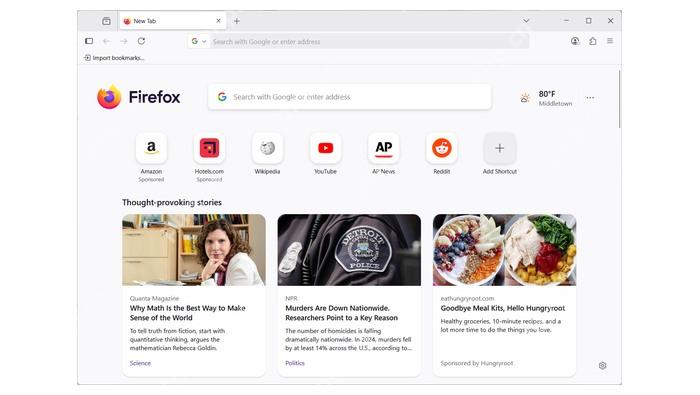
Task: Expand the list all tabs chevron
Action: point(526,21)
